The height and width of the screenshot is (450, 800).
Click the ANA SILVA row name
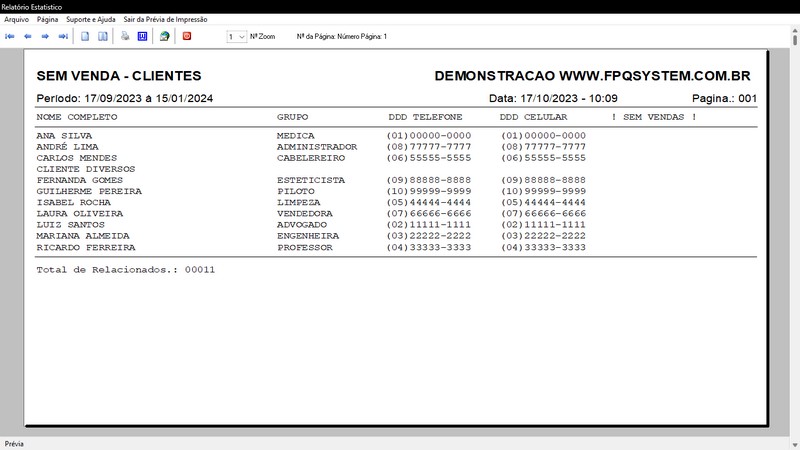tap(64, 136)
